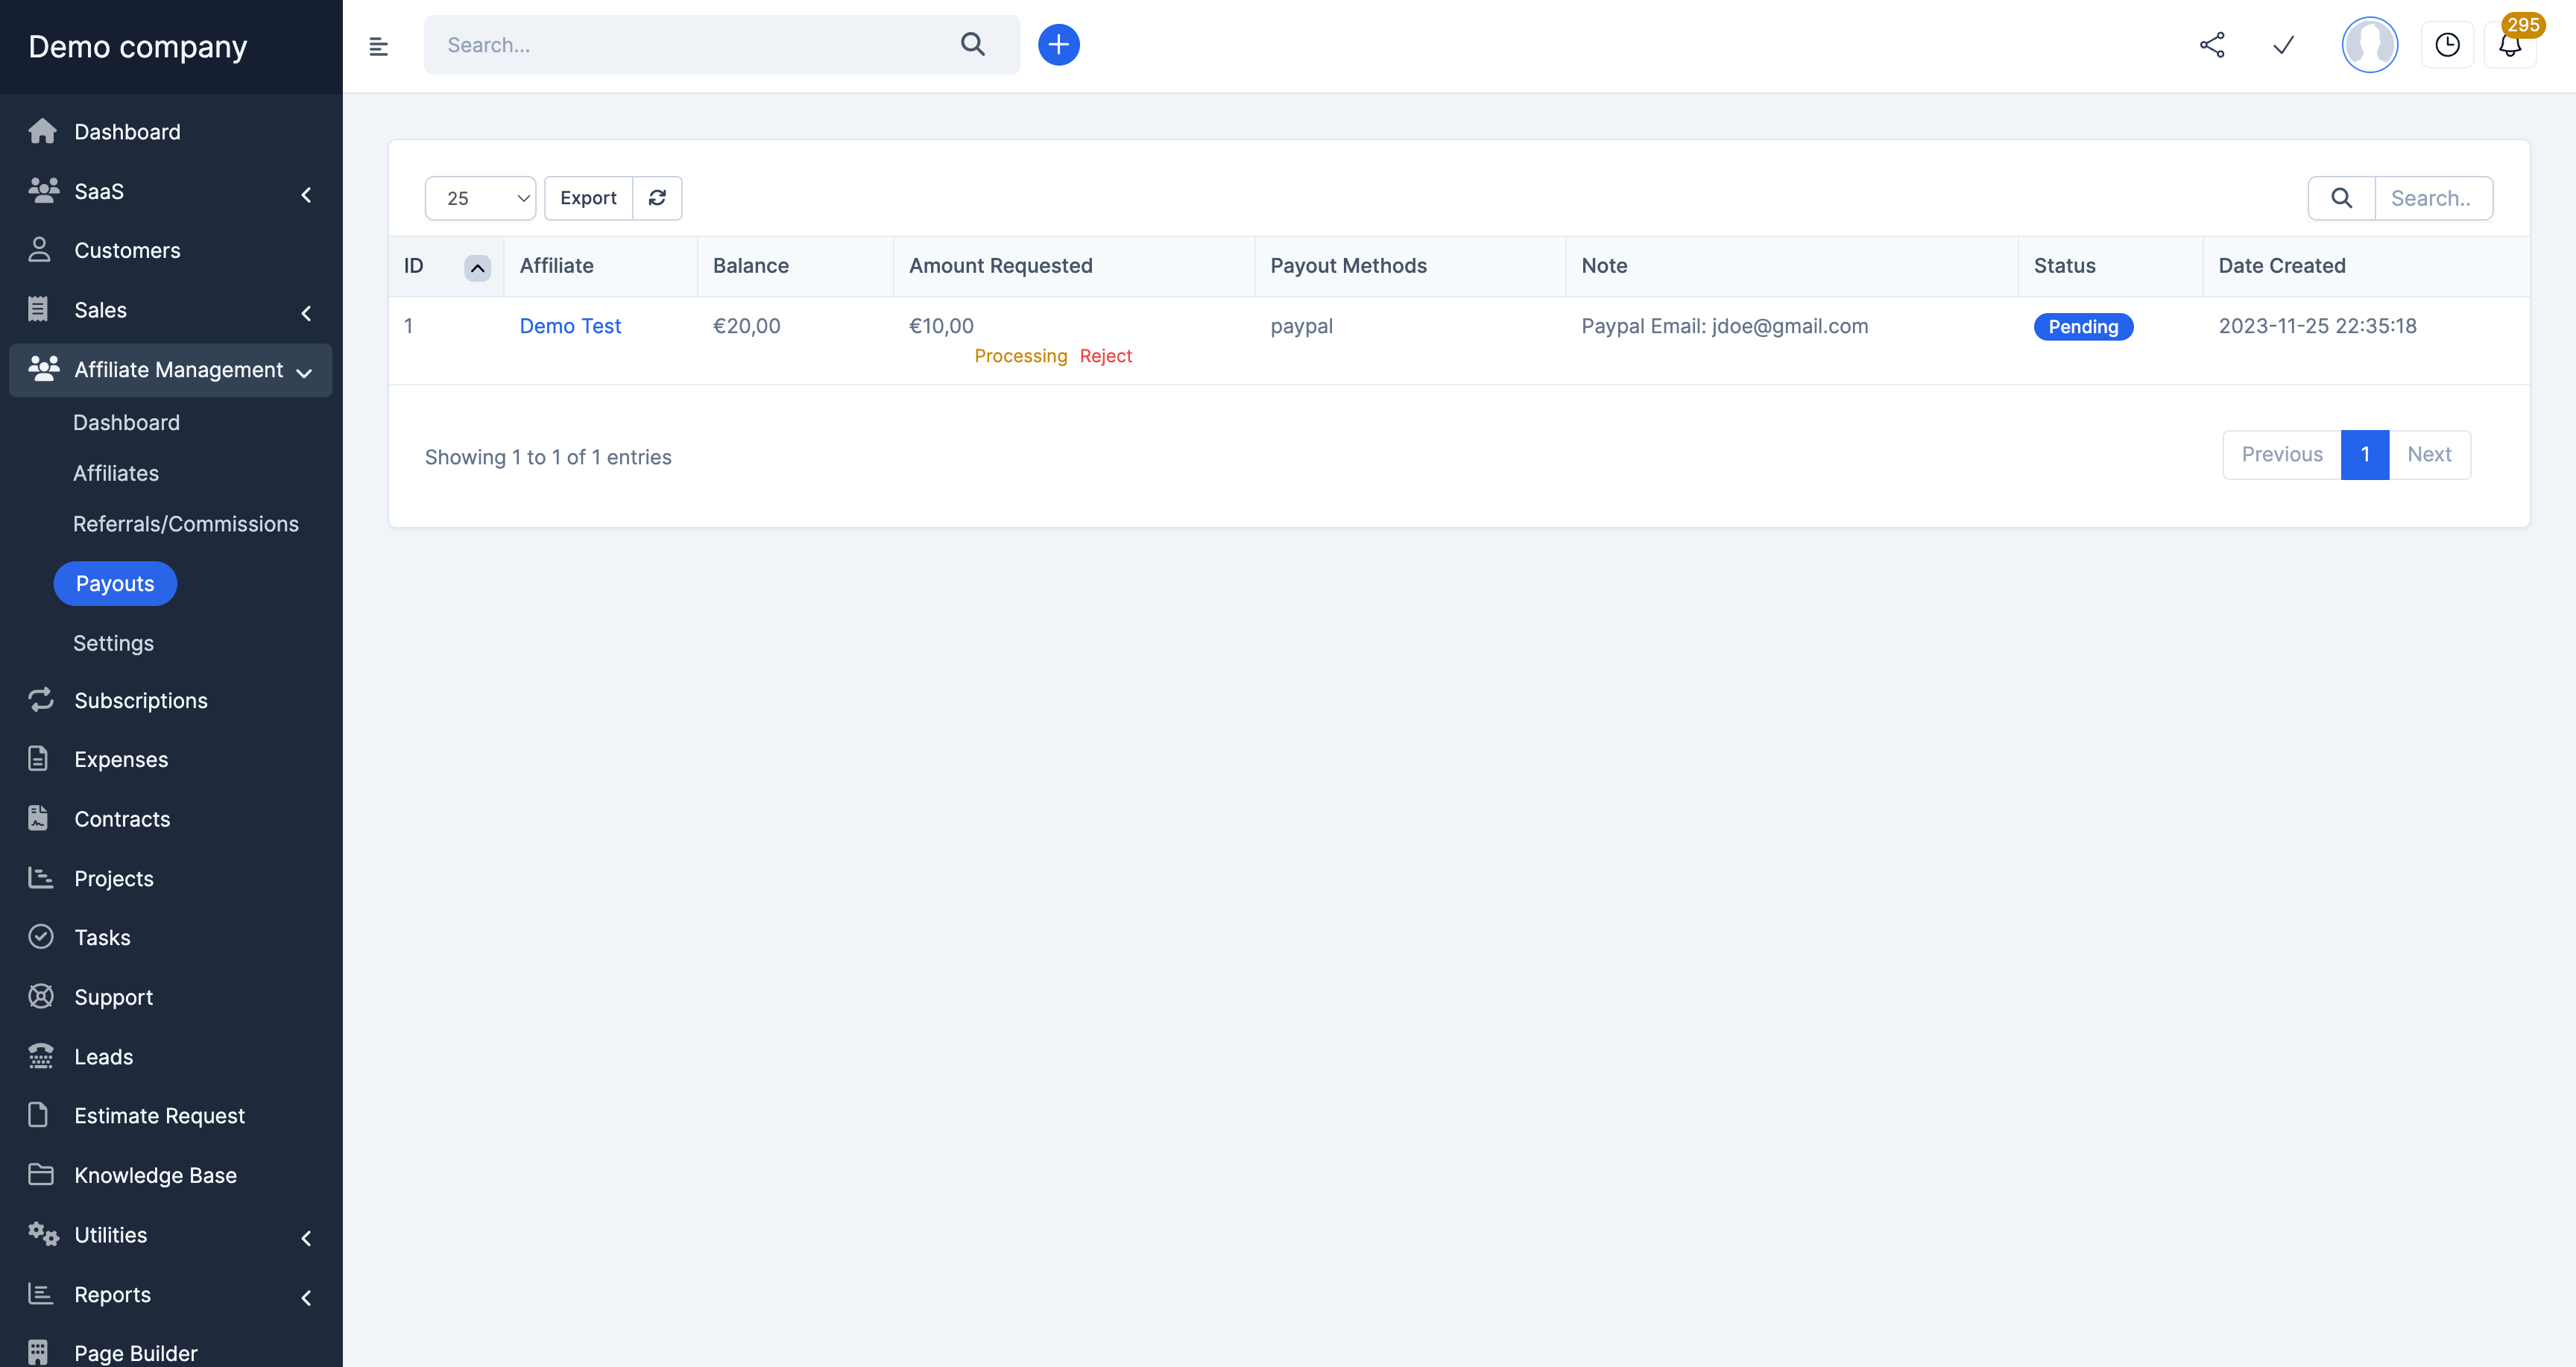Open Referrals/Commissions submenu item
The image size is (2576, 1367).
pyautogui.click(x=186, y=524)
